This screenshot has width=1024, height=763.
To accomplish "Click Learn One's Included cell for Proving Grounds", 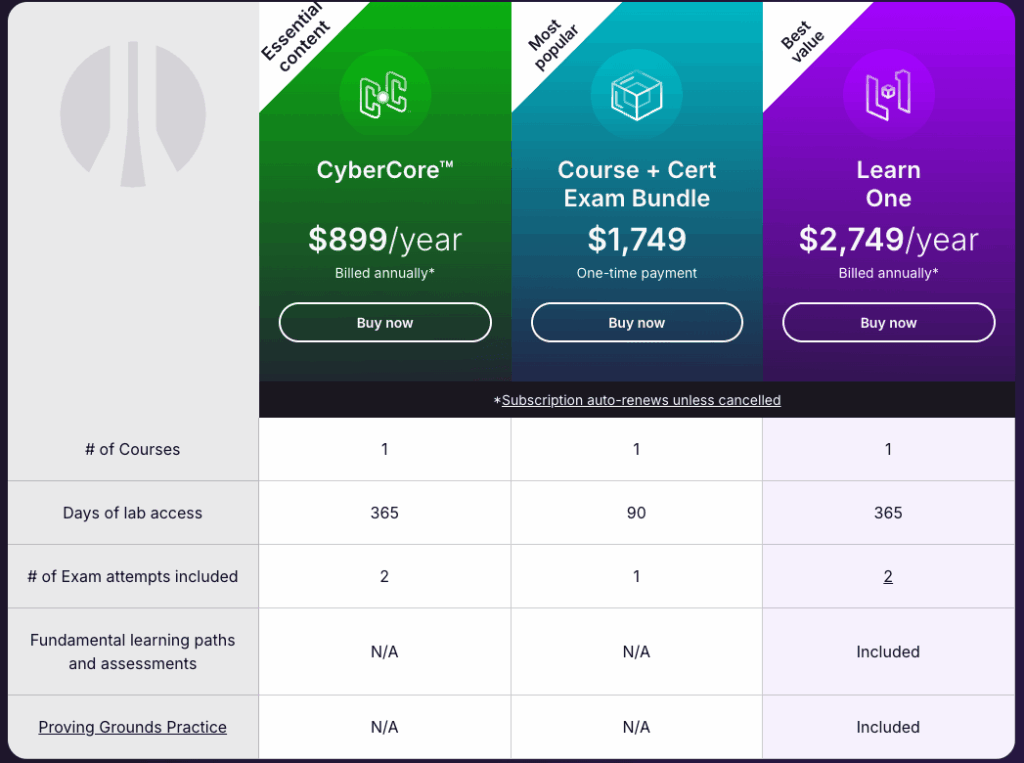I will pos(888,727).
